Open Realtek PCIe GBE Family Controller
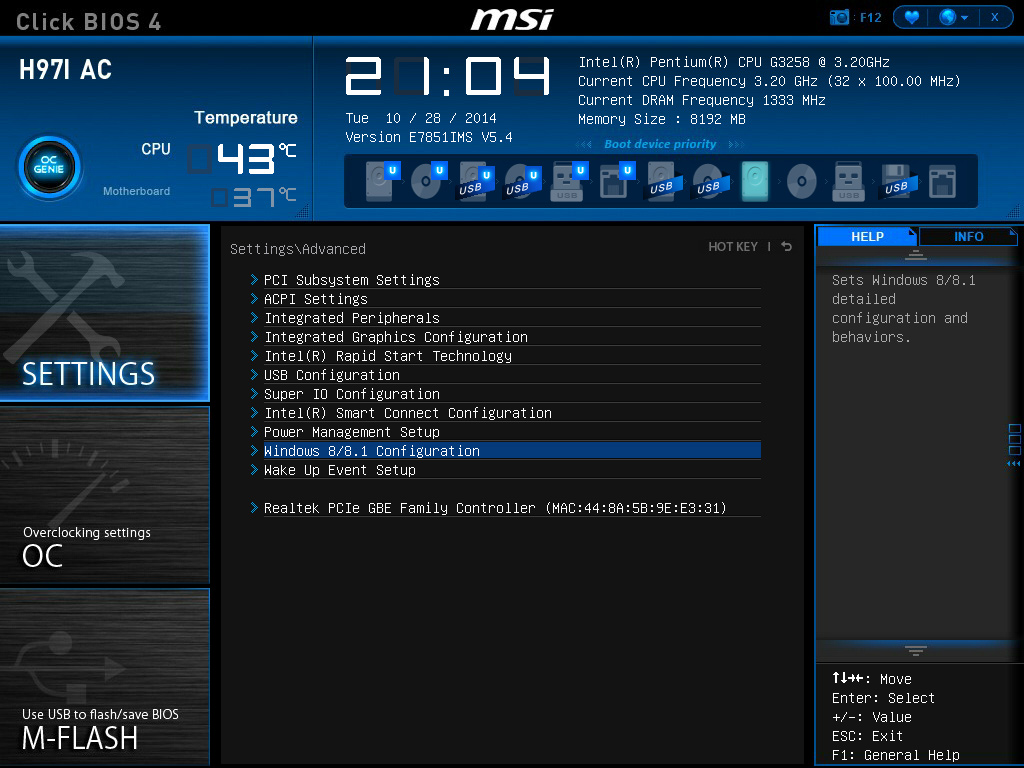The image size is (1024, 768). [x=495, y=508]
